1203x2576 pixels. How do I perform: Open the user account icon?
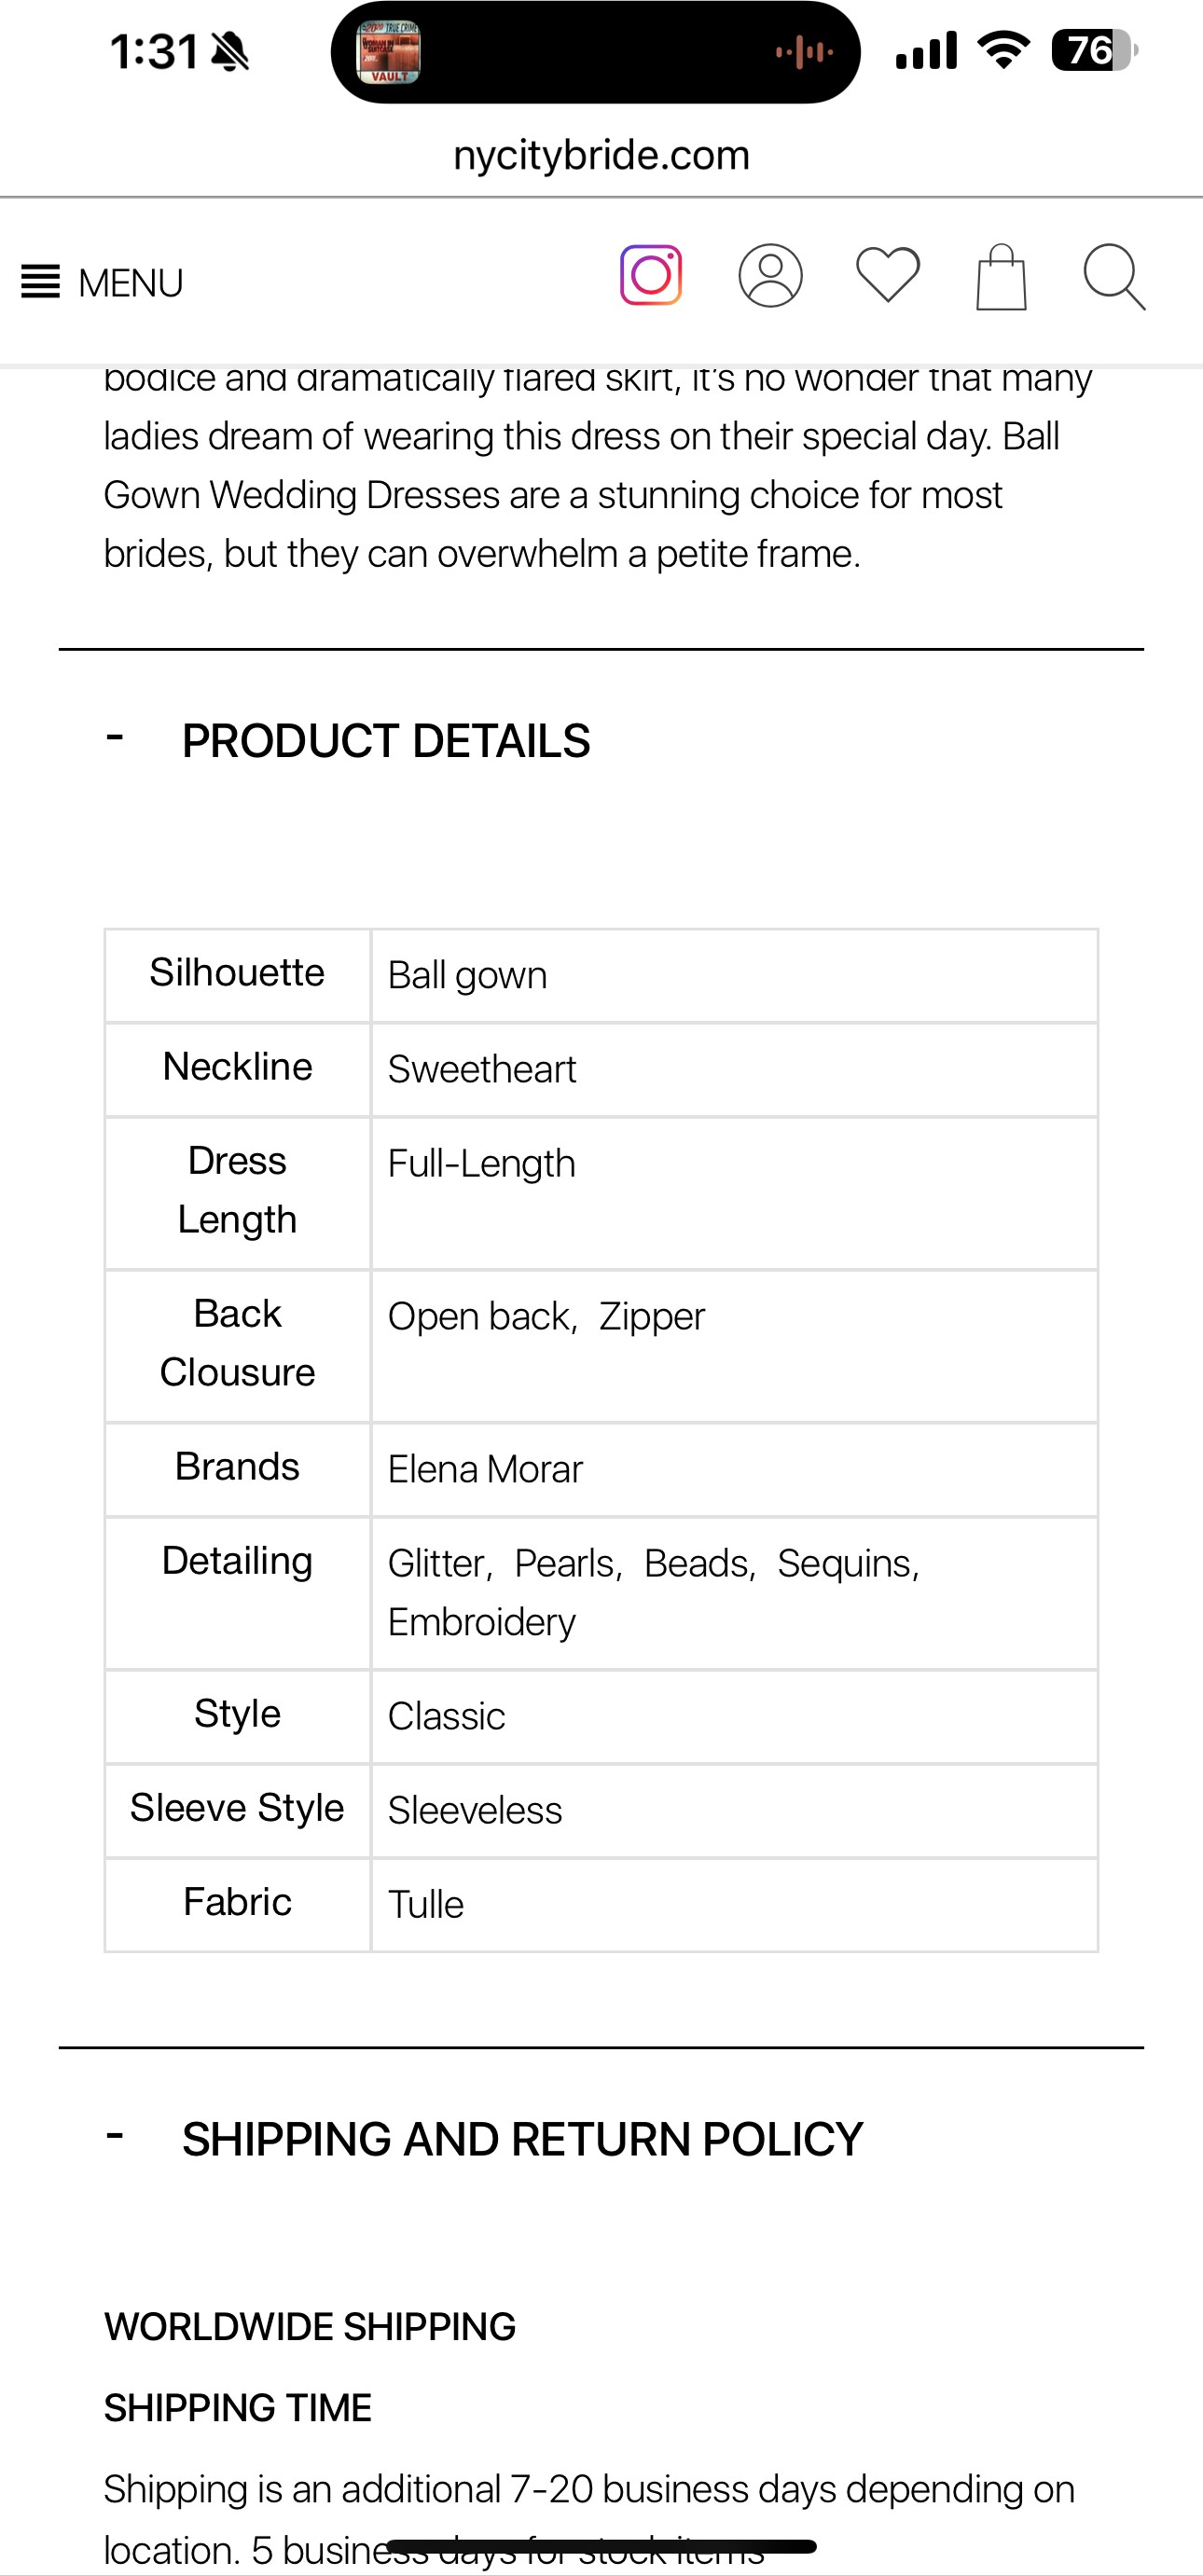(x=770, y=275)
